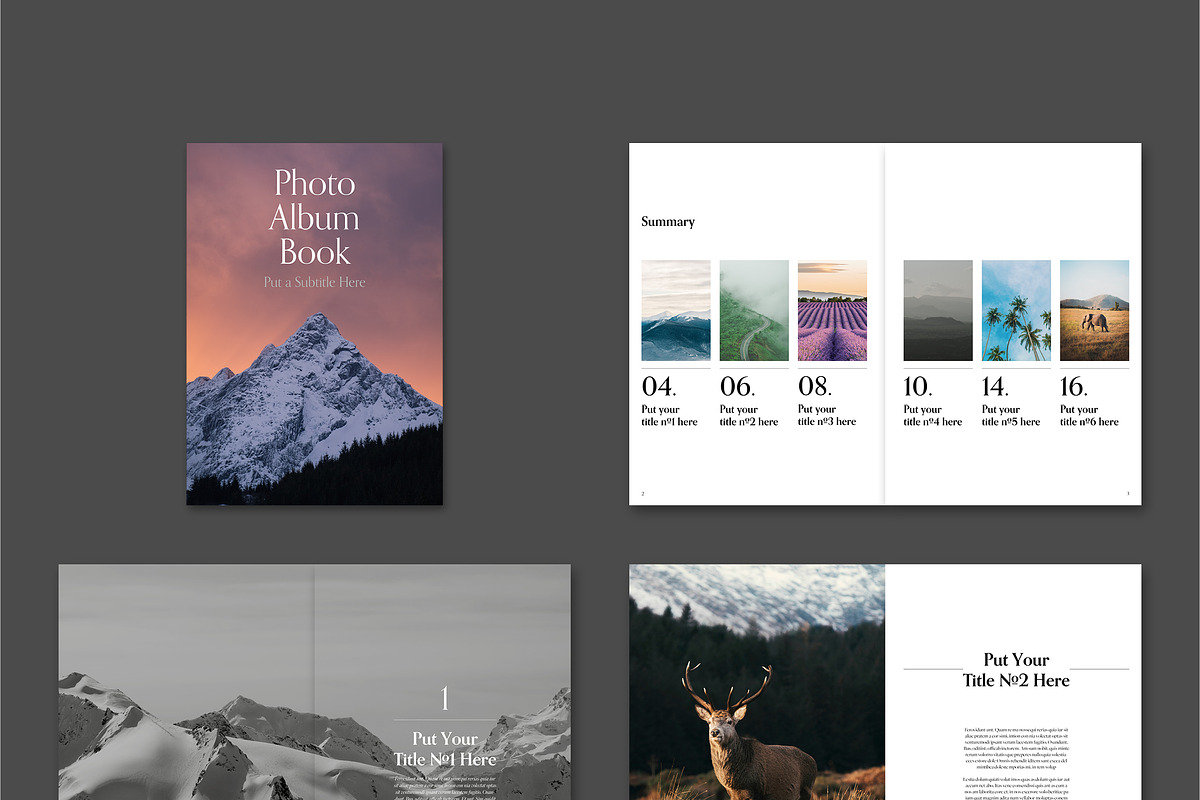
Task: Click the page number '10.'
Action: pos(918,386)
